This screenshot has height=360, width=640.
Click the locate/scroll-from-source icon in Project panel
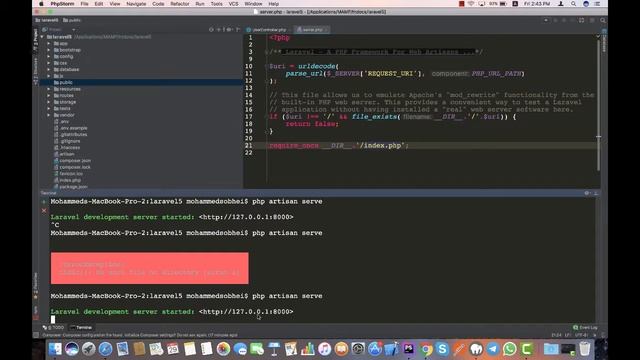pos(211,29)
